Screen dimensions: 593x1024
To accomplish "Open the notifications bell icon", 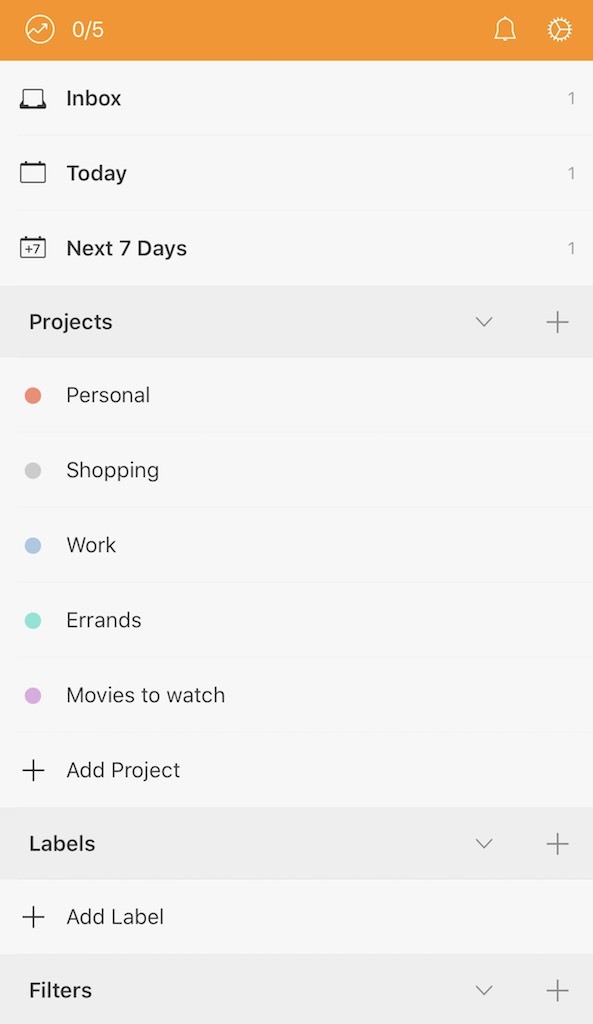I will pyautogui.click(x=505, y=29).
